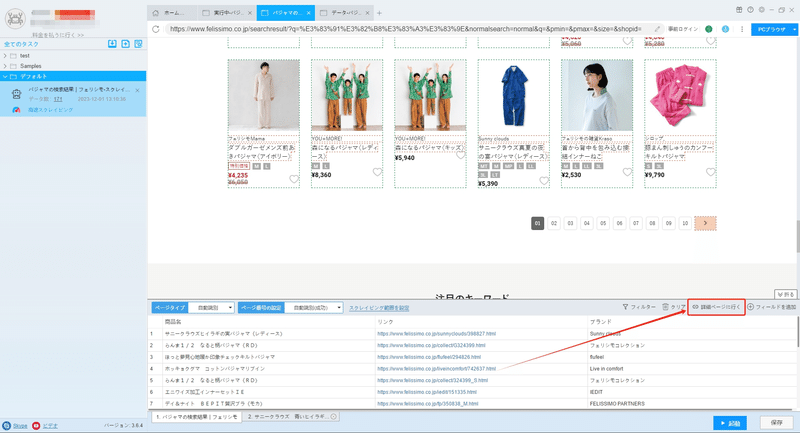Open settings gear in title bar
The height and width of the screenshot is (433, 800).
click(761, 10)
